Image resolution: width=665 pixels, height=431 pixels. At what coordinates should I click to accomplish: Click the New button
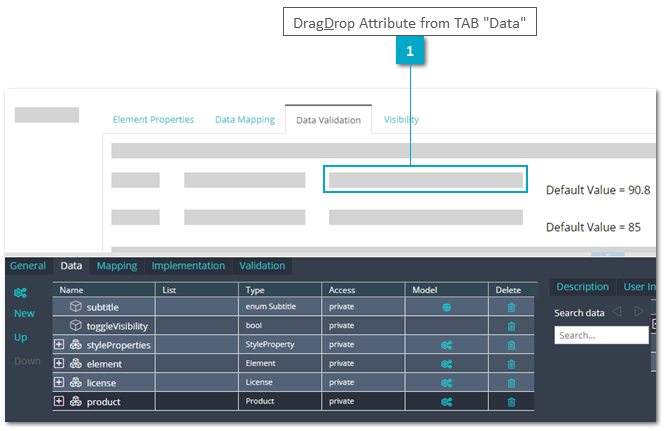click(24, 313)
